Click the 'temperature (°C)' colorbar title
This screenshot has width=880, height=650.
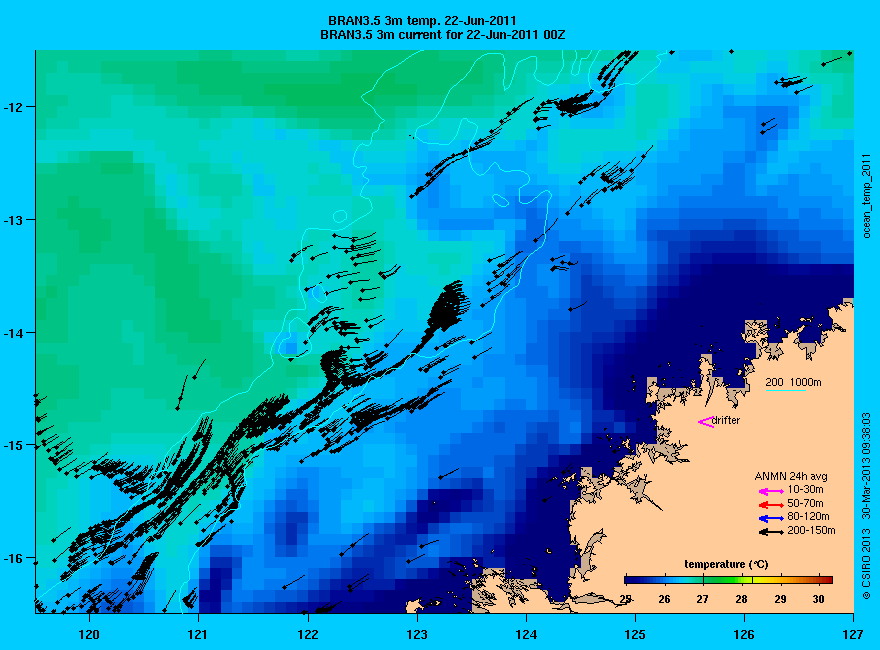[726, 564]
